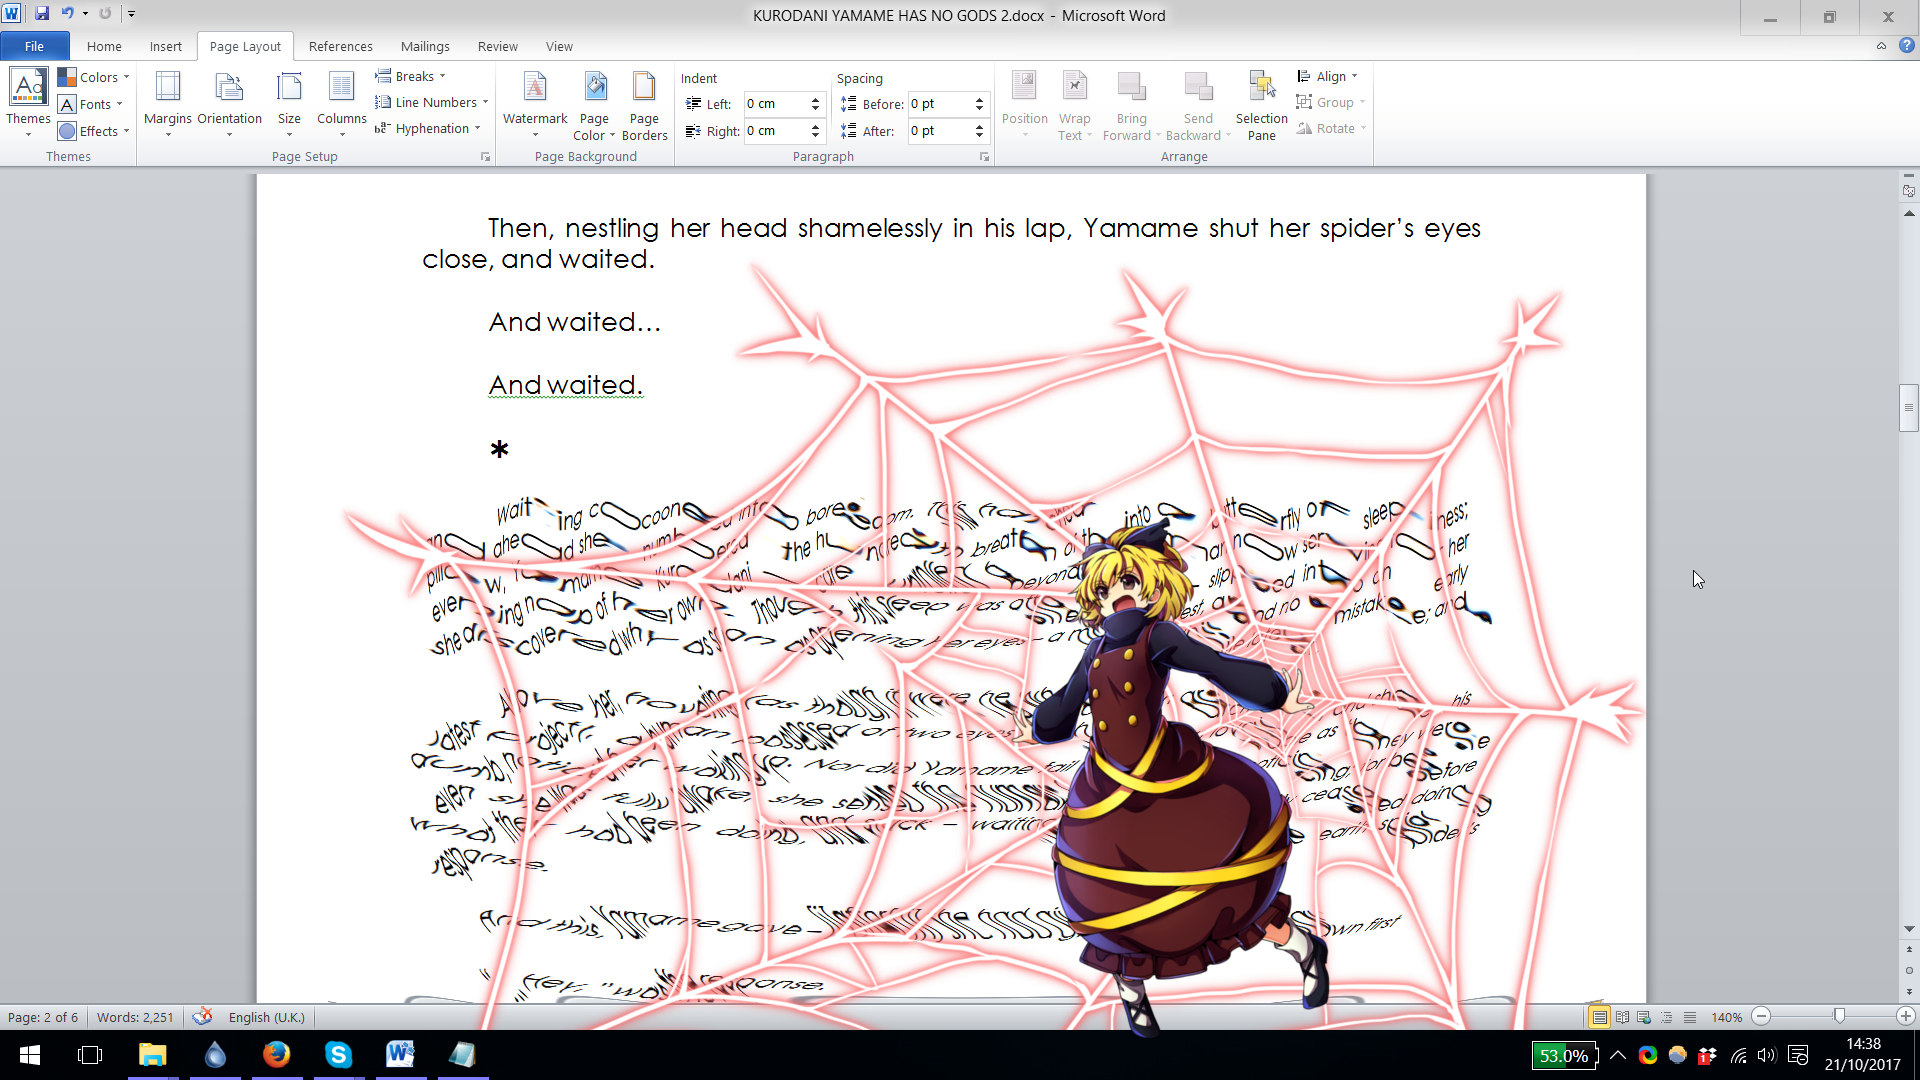Click the Spacing Before input field
This screenshot has width=1920, height=1080.
click(x=939, y=104)
